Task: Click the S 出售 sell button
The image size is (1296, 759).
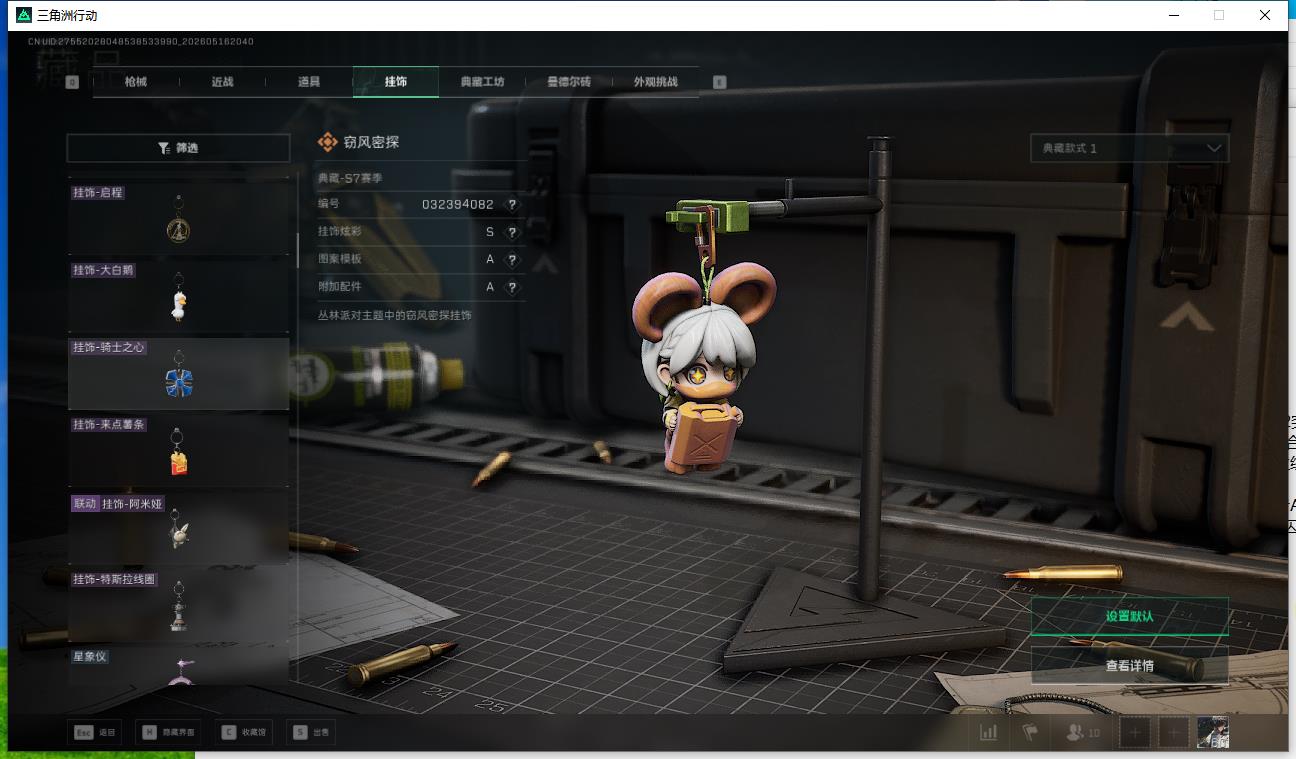Action: 311,733
